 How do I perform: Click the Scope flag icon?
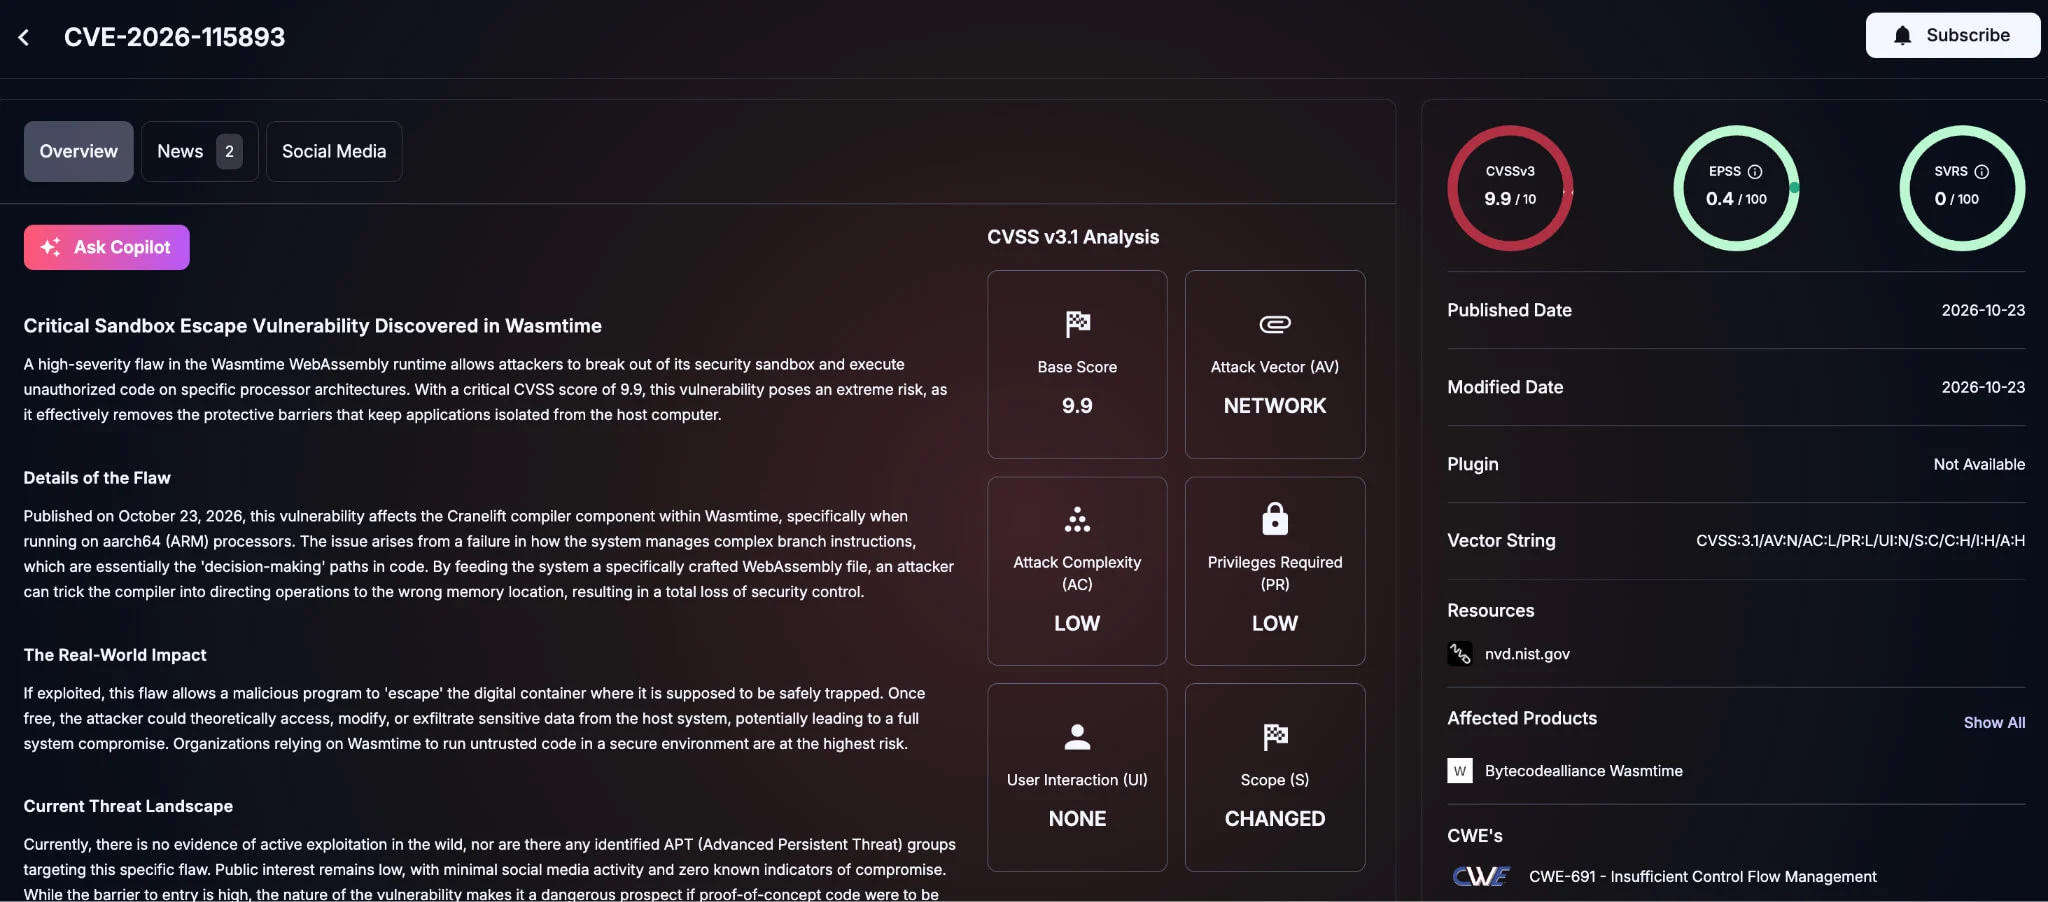click(1274, 737)
